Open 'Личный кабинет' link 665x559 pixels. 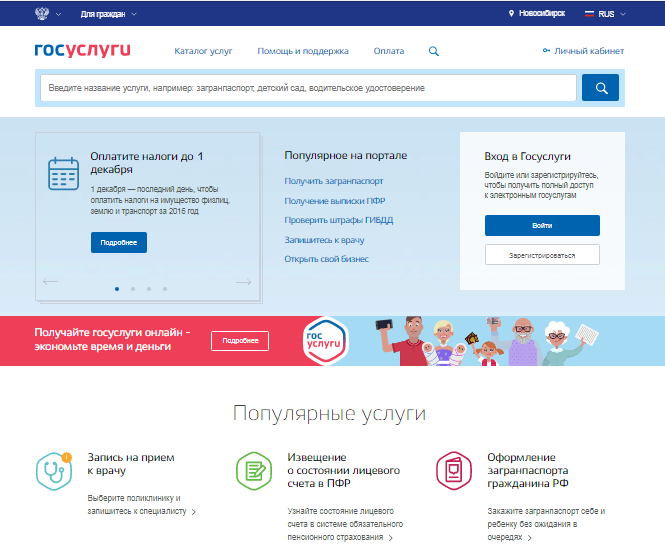click(x=589, y=51)
